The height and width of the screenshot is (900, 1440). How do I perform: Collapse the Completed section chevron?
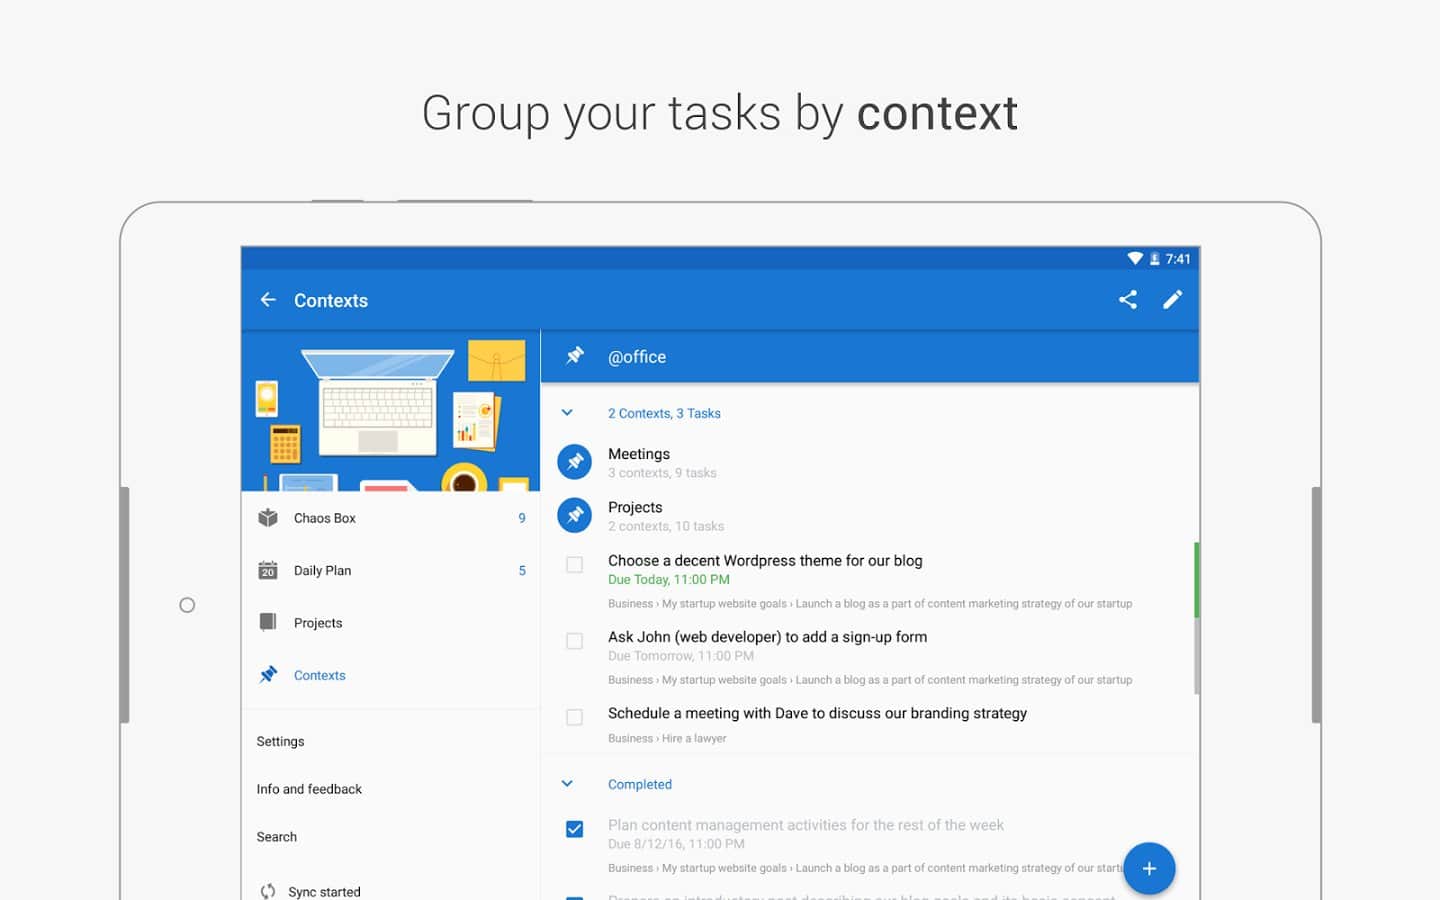pos(567,784)
